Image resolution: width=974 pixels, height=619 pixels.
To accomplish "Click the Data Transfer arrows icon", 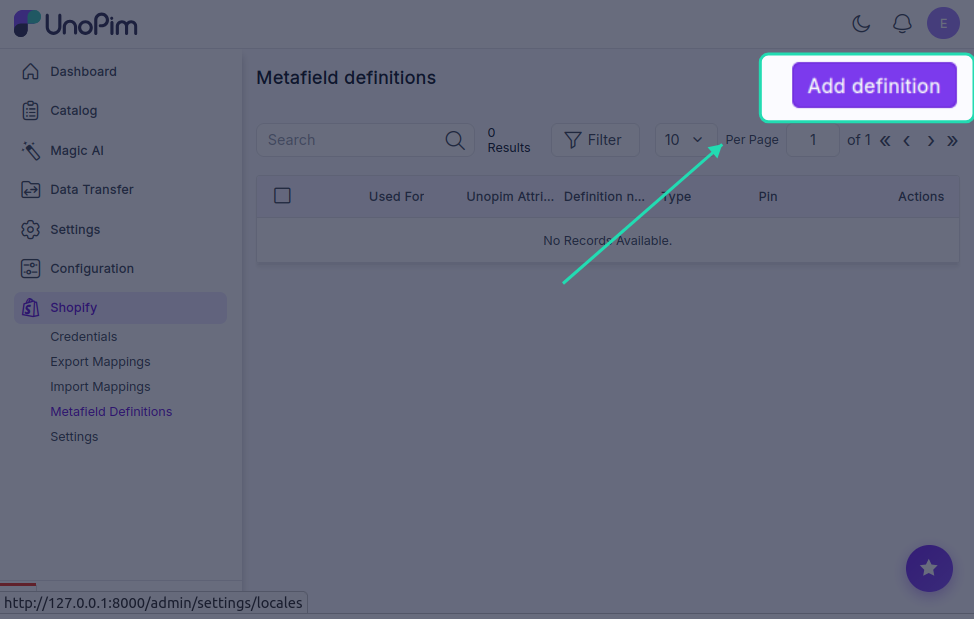I will click(30, 189).
